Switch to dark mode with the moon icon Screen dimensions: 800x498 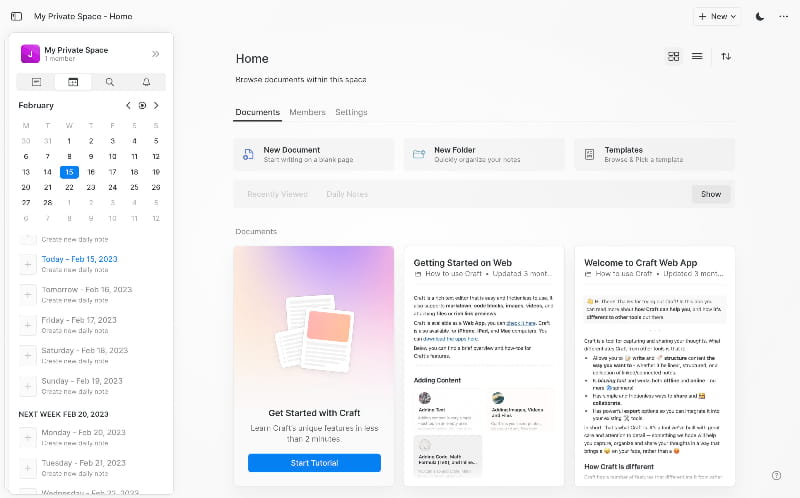pos(760,16)
